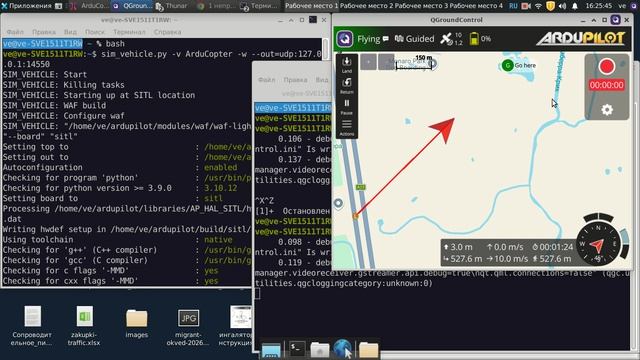
Task: Open the Actions menu in the fly toolbar
Action: click(347, 127)
